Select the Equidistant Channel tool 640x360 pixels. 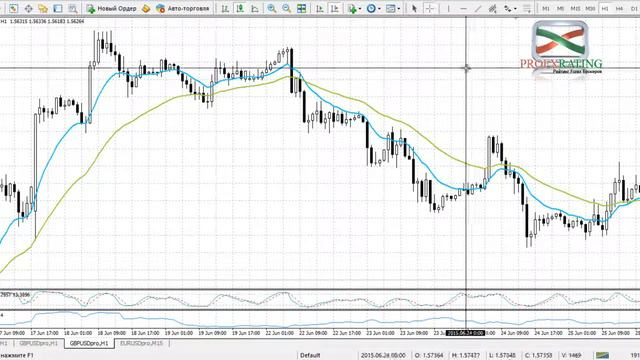coord(493,8)
